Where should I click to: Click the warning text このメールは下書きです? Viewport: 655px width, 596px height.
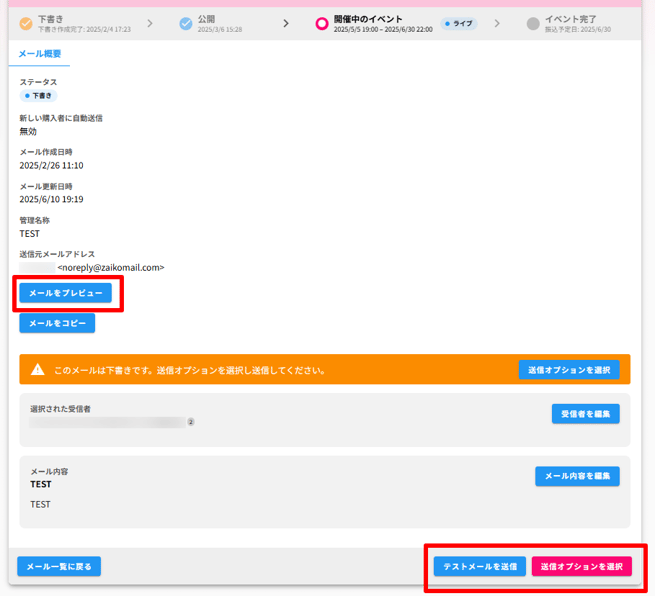190,370
